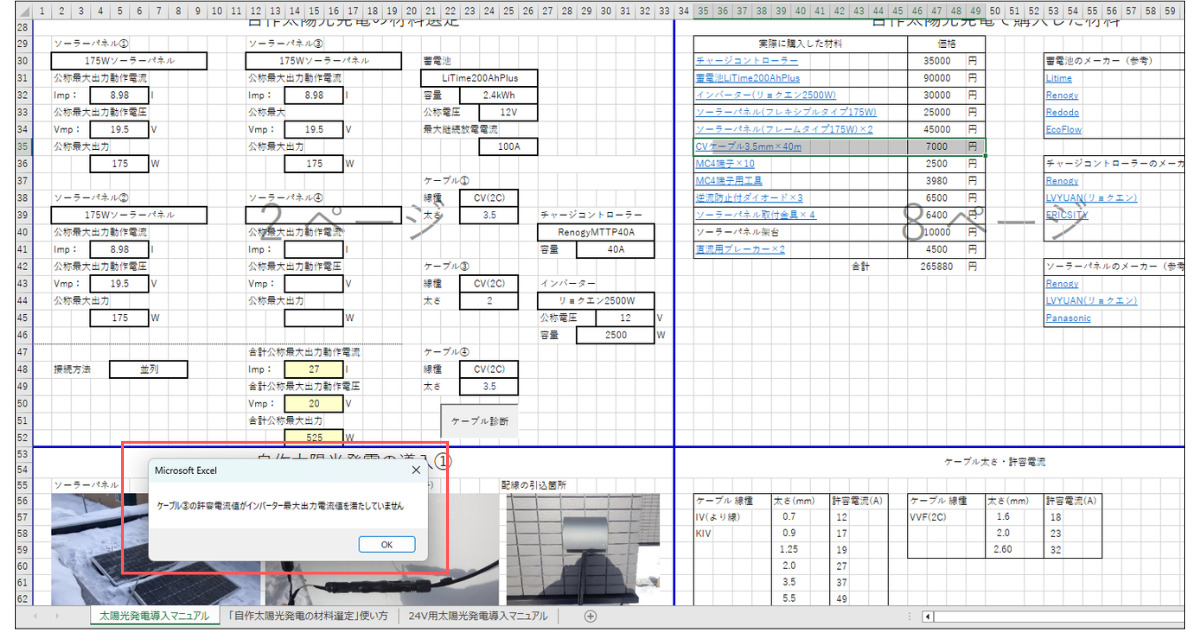The image size is (1200, 630).
Task: Click the ケーブル診断 button
Action: (479, 421)
